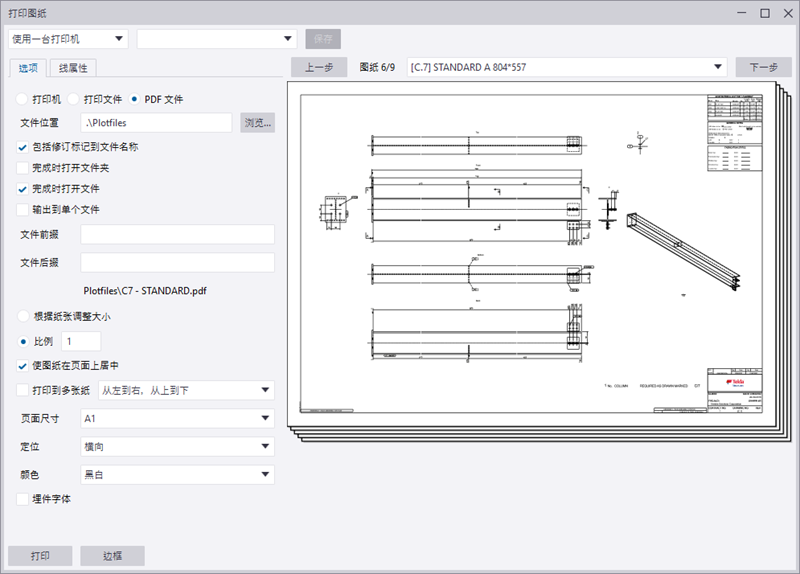Click the 文件前缀 input field
The height and width of the screenshot is (574, 800).
click(178, 234)
